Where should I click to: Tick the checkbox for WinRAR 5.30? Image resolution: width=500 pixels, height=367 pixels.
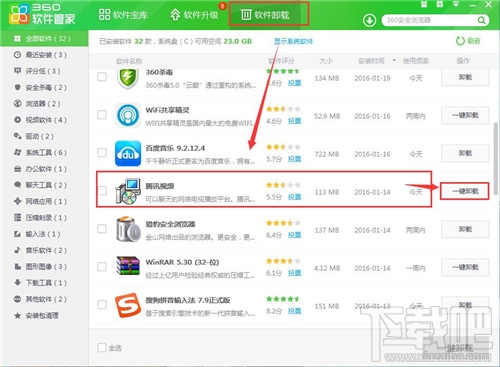102,267
